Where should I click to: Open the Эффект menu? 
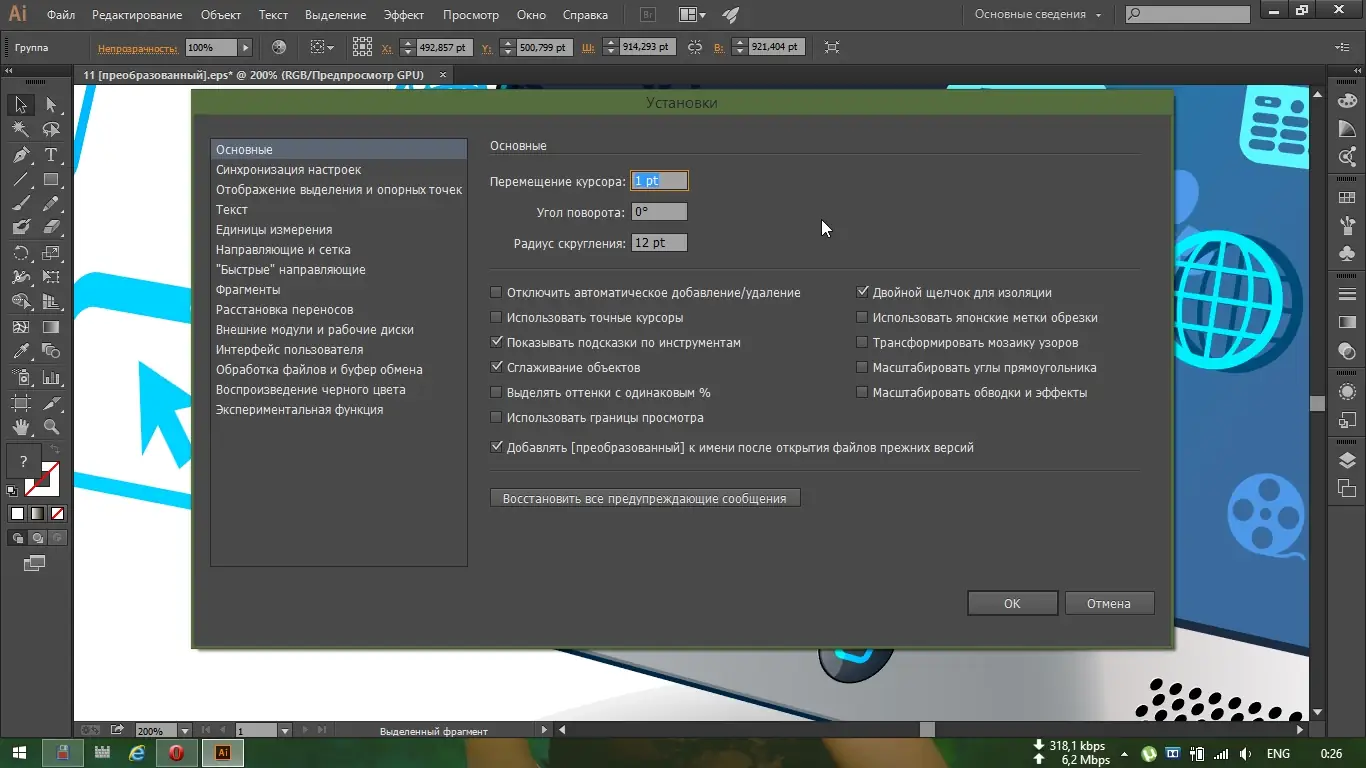click(x=404, y=15)
